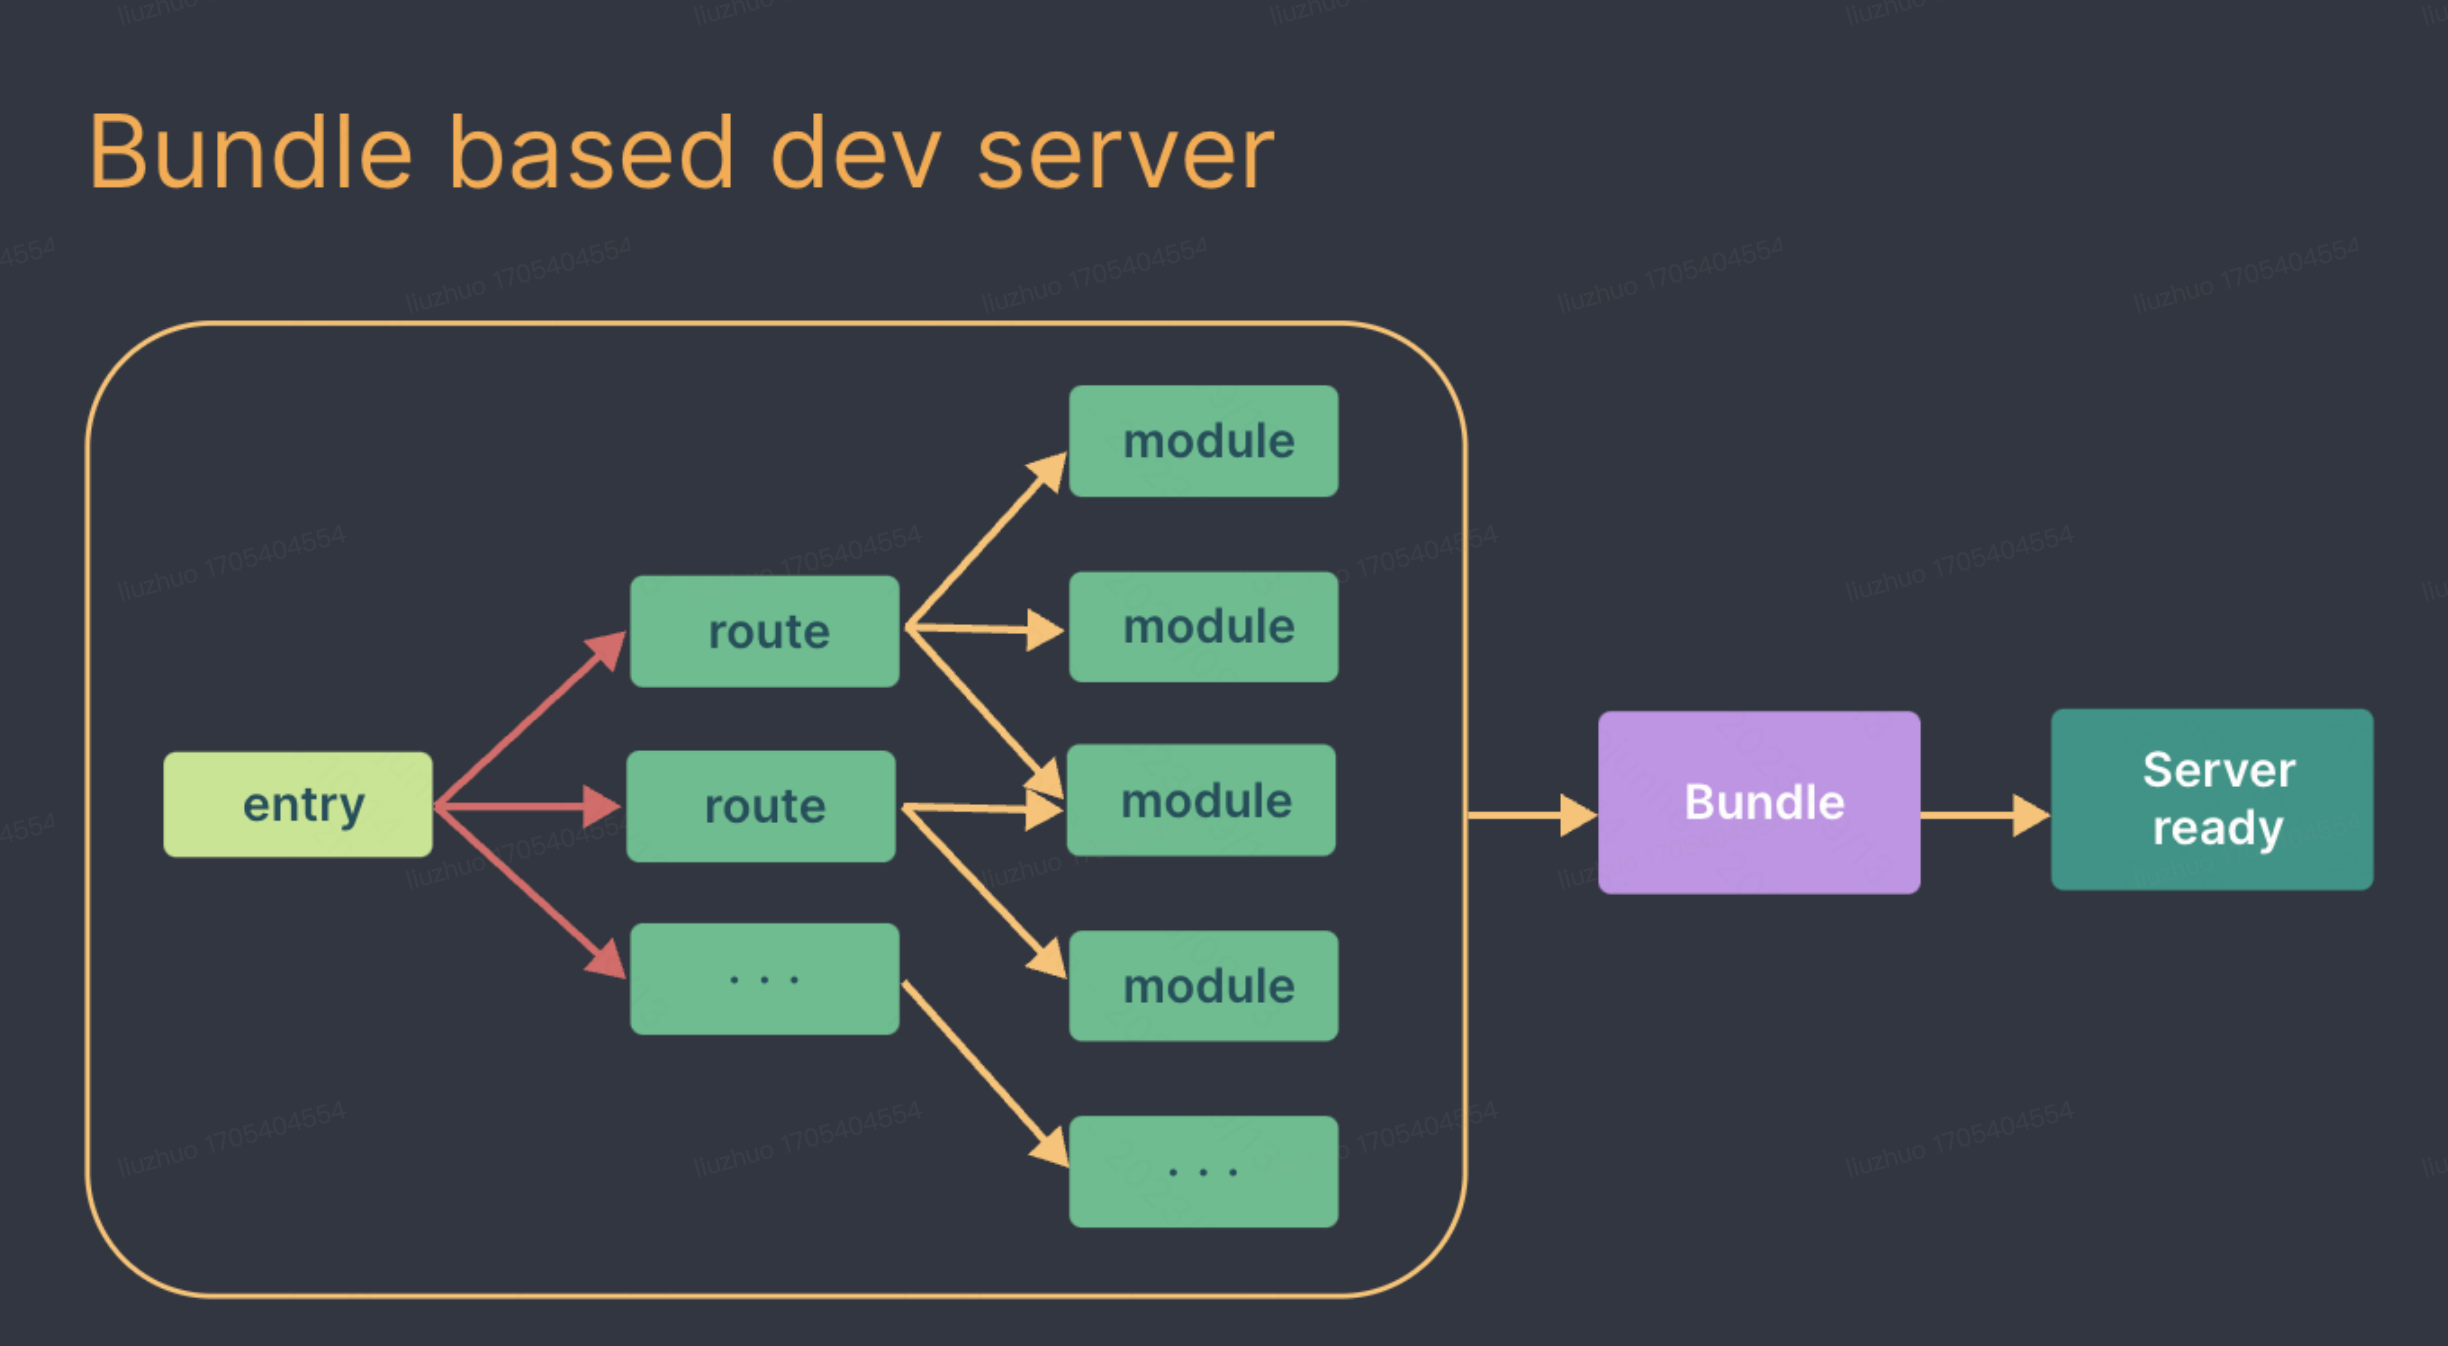This screenshot has width=2448, height=1346.
Task: Select the purple Bundle box
Action: pyautogui.click(x=1759, y=802)
